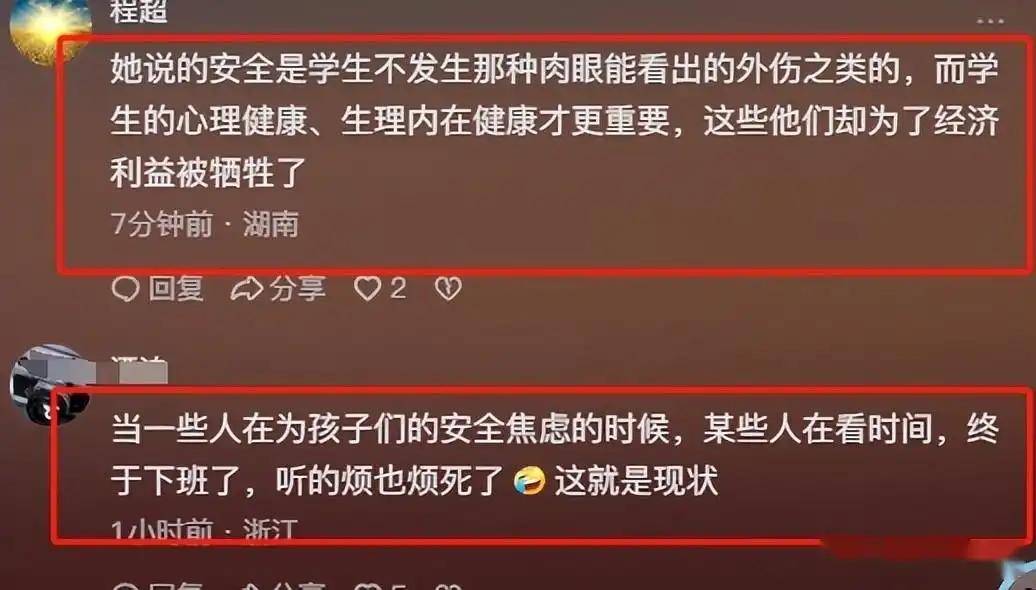The width and height of the screenshot is (1036, 590).
Task: Tap the 7分钟前 · 湖南 timestamp
Action: coord(205,225)
